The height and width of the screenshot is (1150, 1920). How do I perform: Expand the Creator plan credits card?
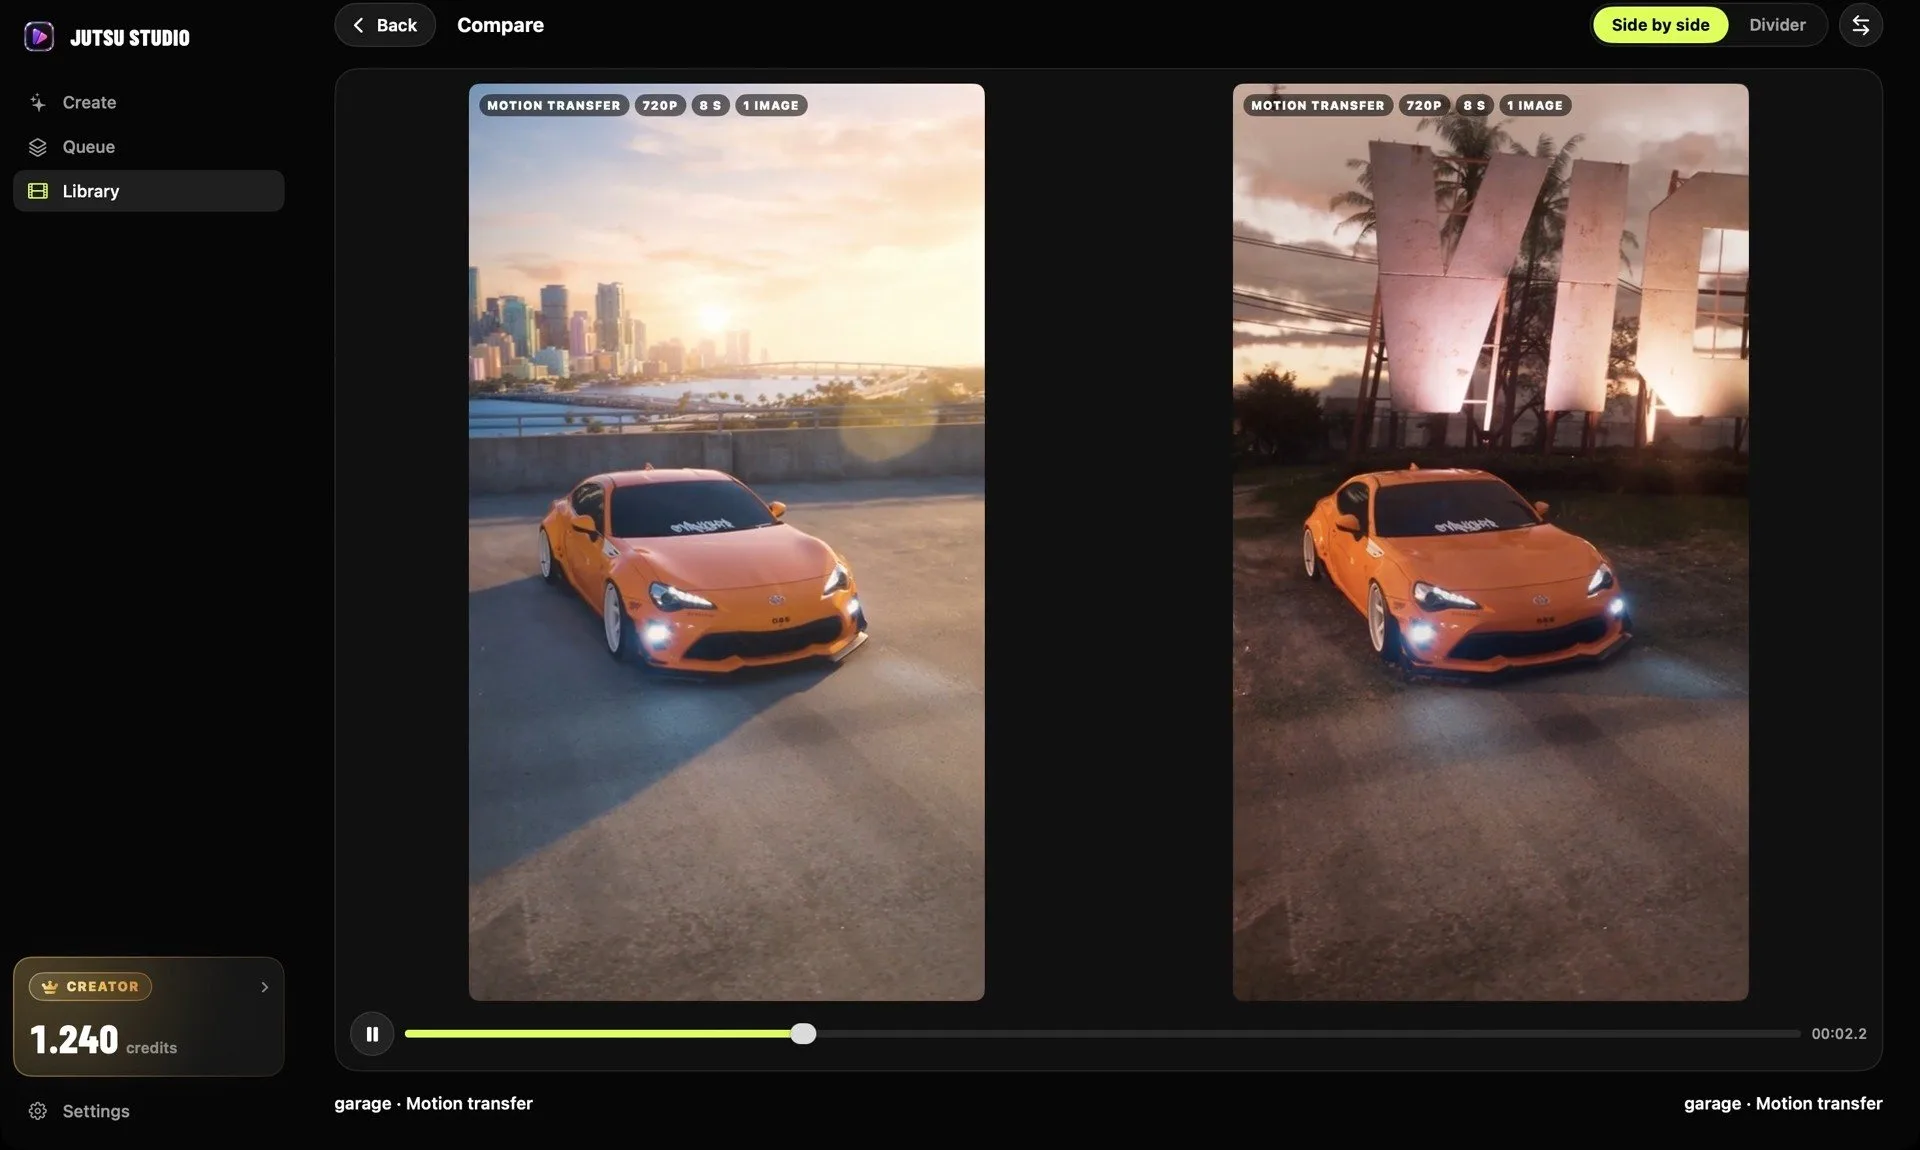coord(149,1016)
